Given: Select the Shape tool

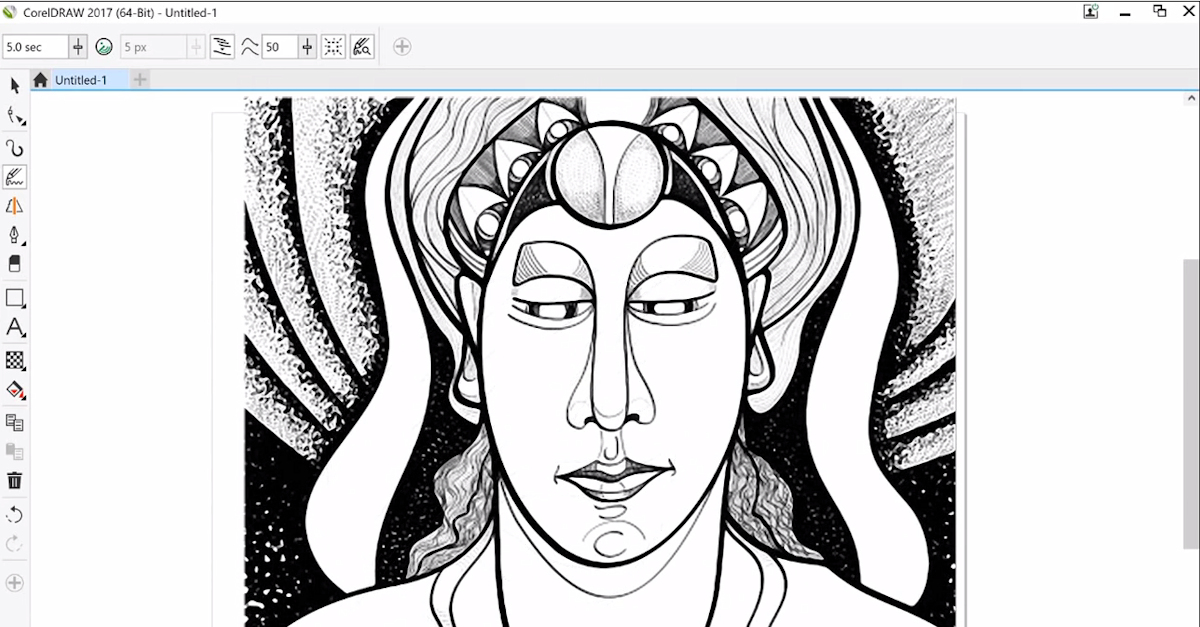Looking at the screenshot, I should [x=14, y=116].
